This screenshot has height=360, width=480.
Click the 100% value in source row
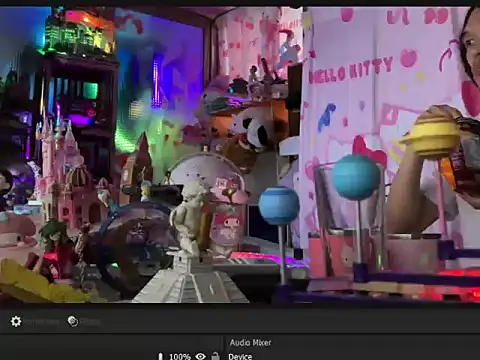tap(179, 357)
